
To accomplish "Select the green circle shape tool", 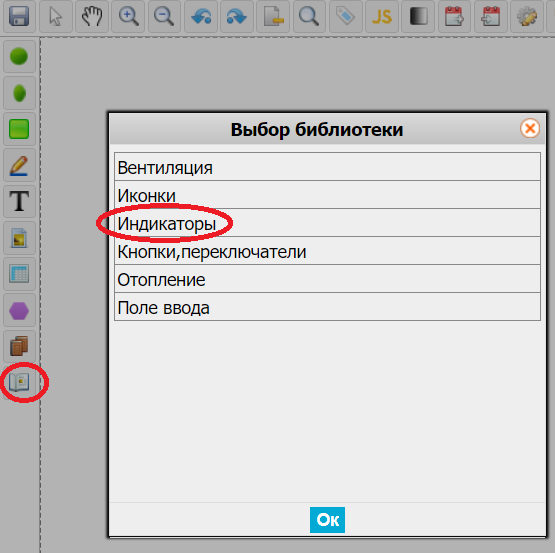I will click(x=19, y=57).
